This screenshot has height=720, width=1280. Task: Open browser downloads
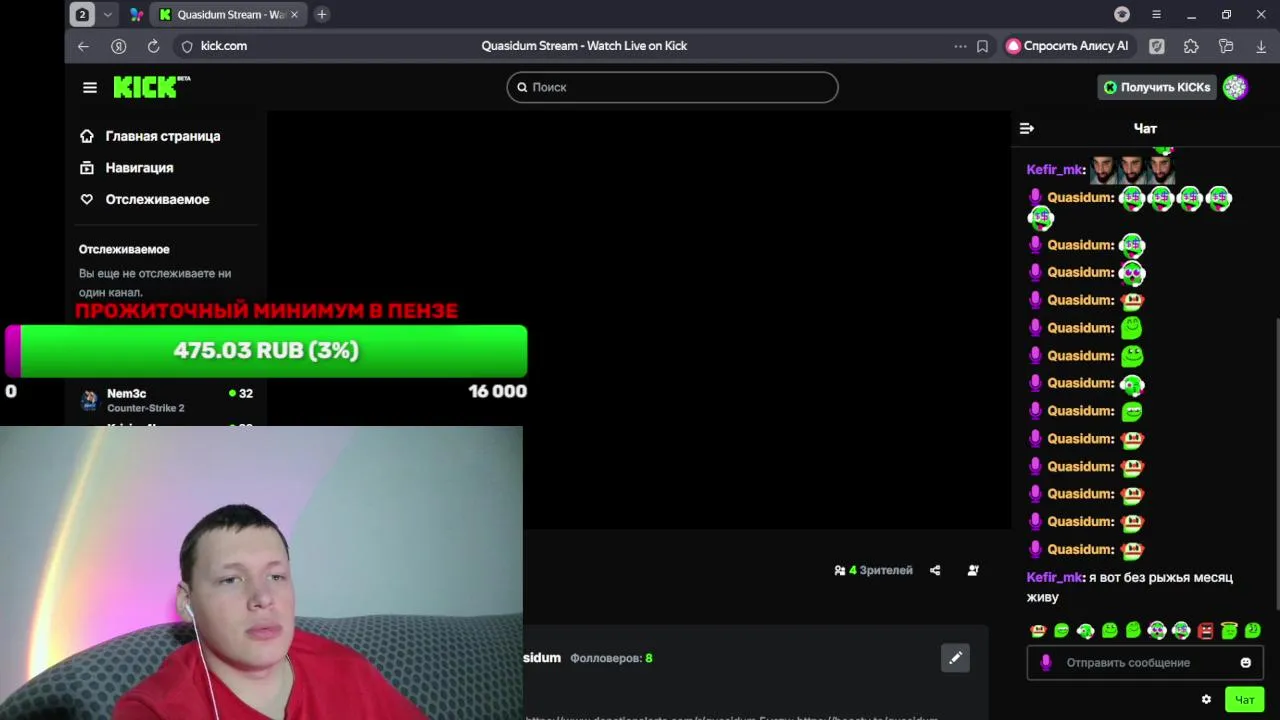pos(1261,46)
